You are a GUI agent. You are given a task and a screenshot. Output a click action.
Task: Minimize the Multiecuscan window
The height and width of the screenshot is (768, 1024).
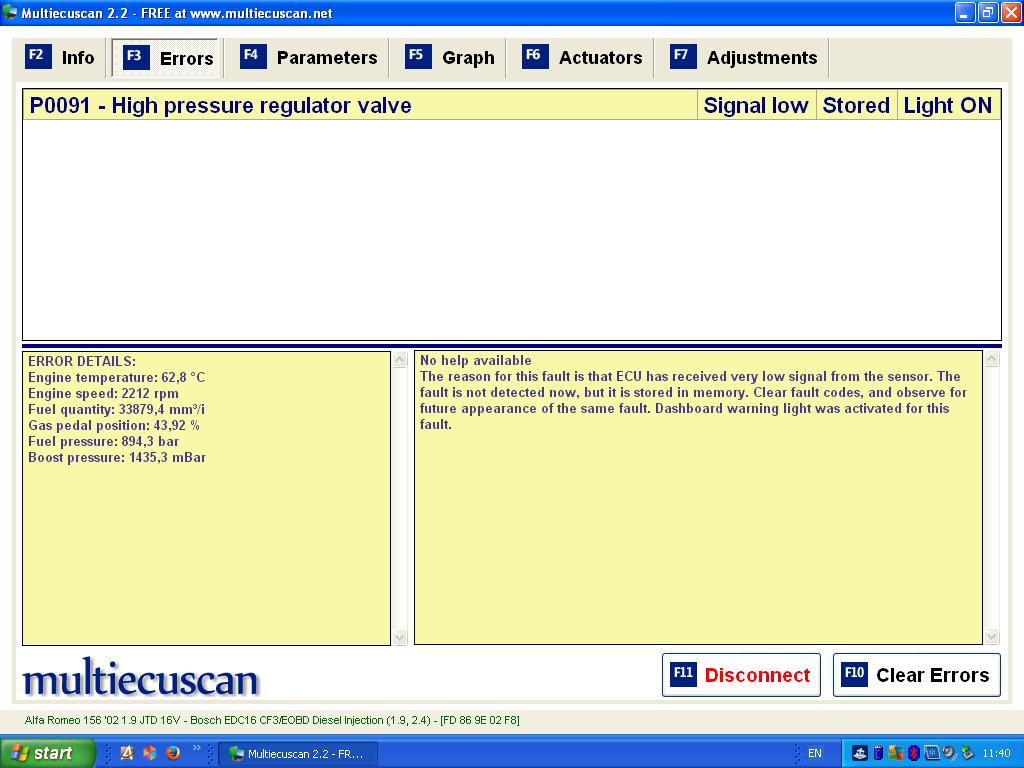965,12
